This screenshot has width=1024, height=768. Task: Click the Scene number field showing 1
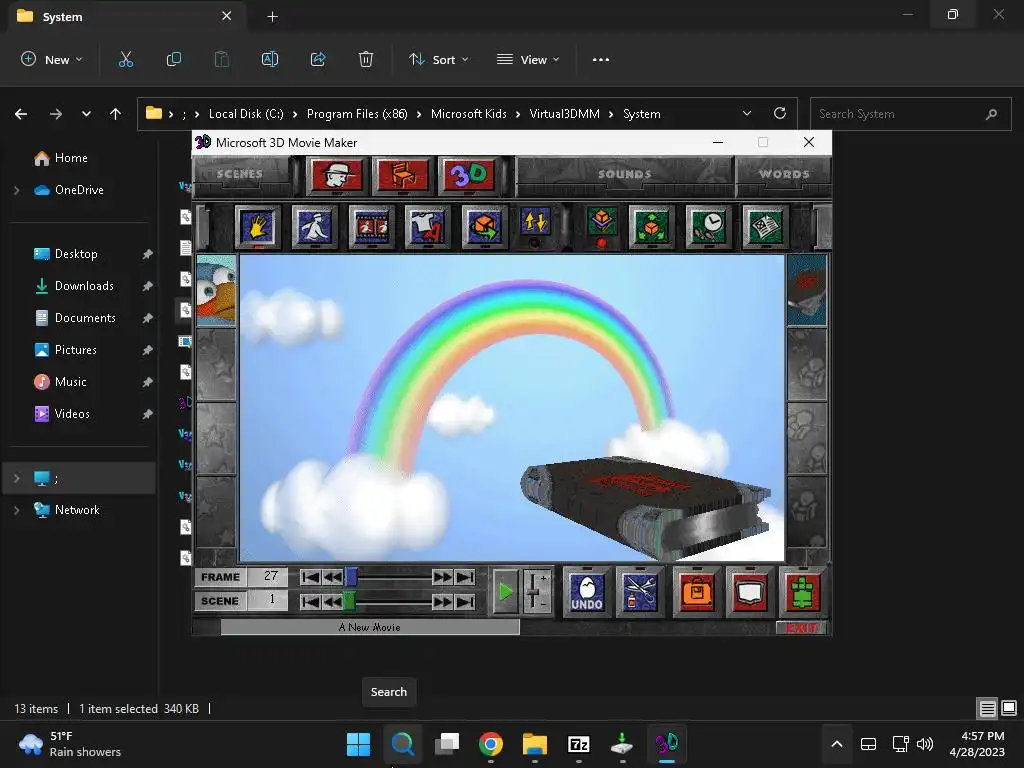click(269, 600)
